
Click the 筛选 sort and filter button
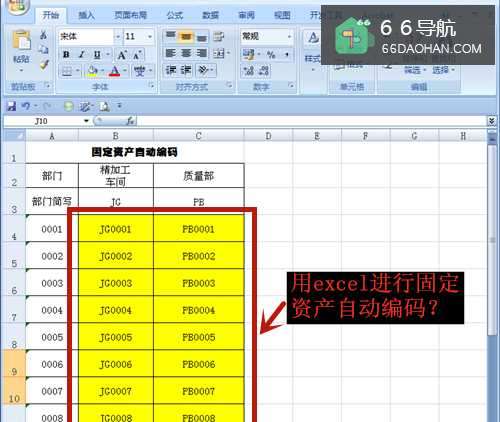point(415,70)
